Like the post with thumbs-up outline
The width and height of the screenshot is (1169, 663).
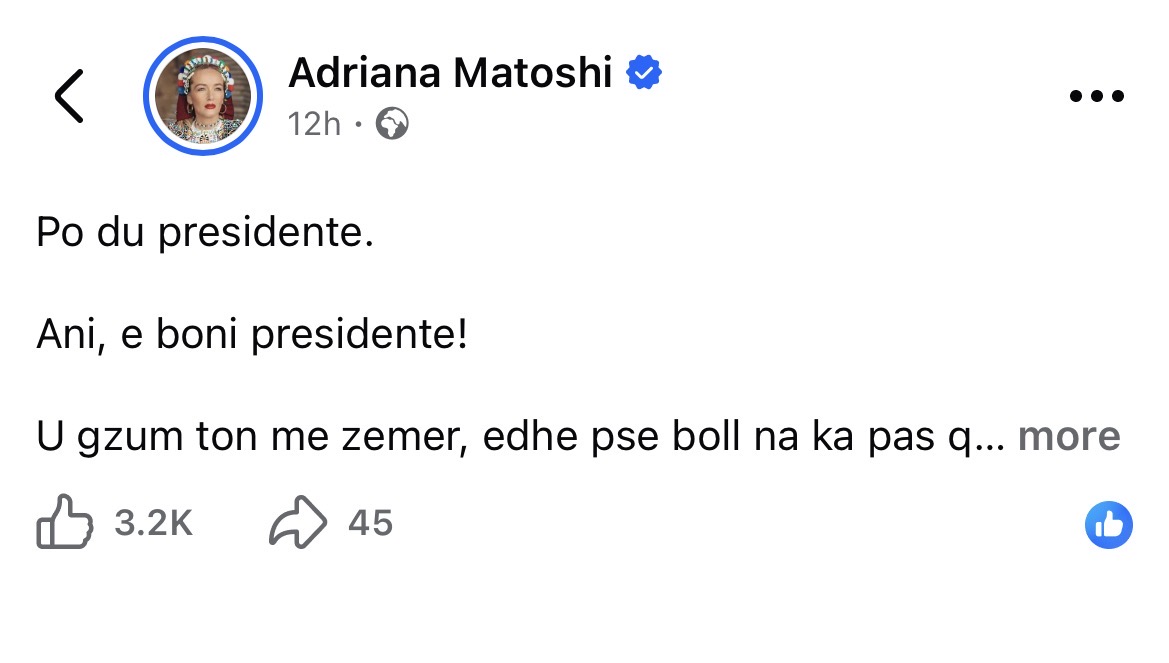65,523
